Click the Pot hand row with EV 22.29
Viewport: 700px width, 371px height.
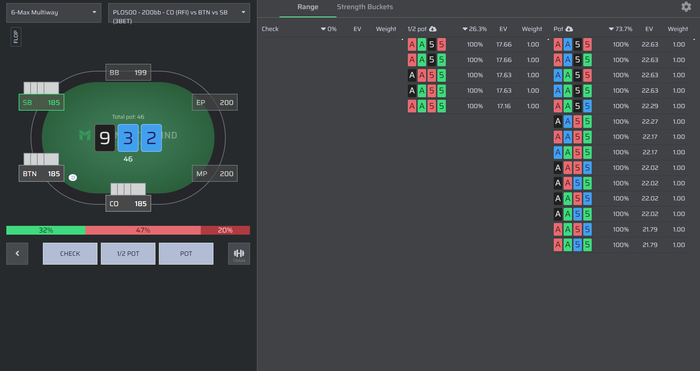click(x=621, y=106)
